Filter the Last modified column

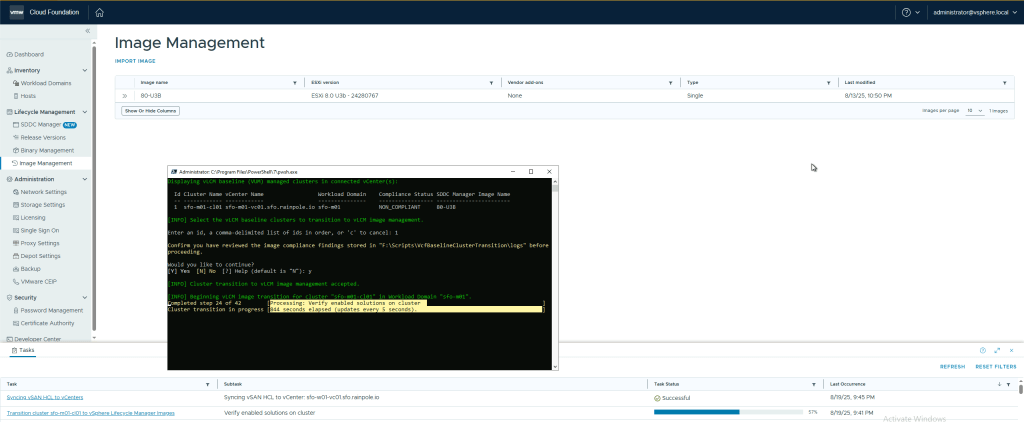(x=1010, y=82)
